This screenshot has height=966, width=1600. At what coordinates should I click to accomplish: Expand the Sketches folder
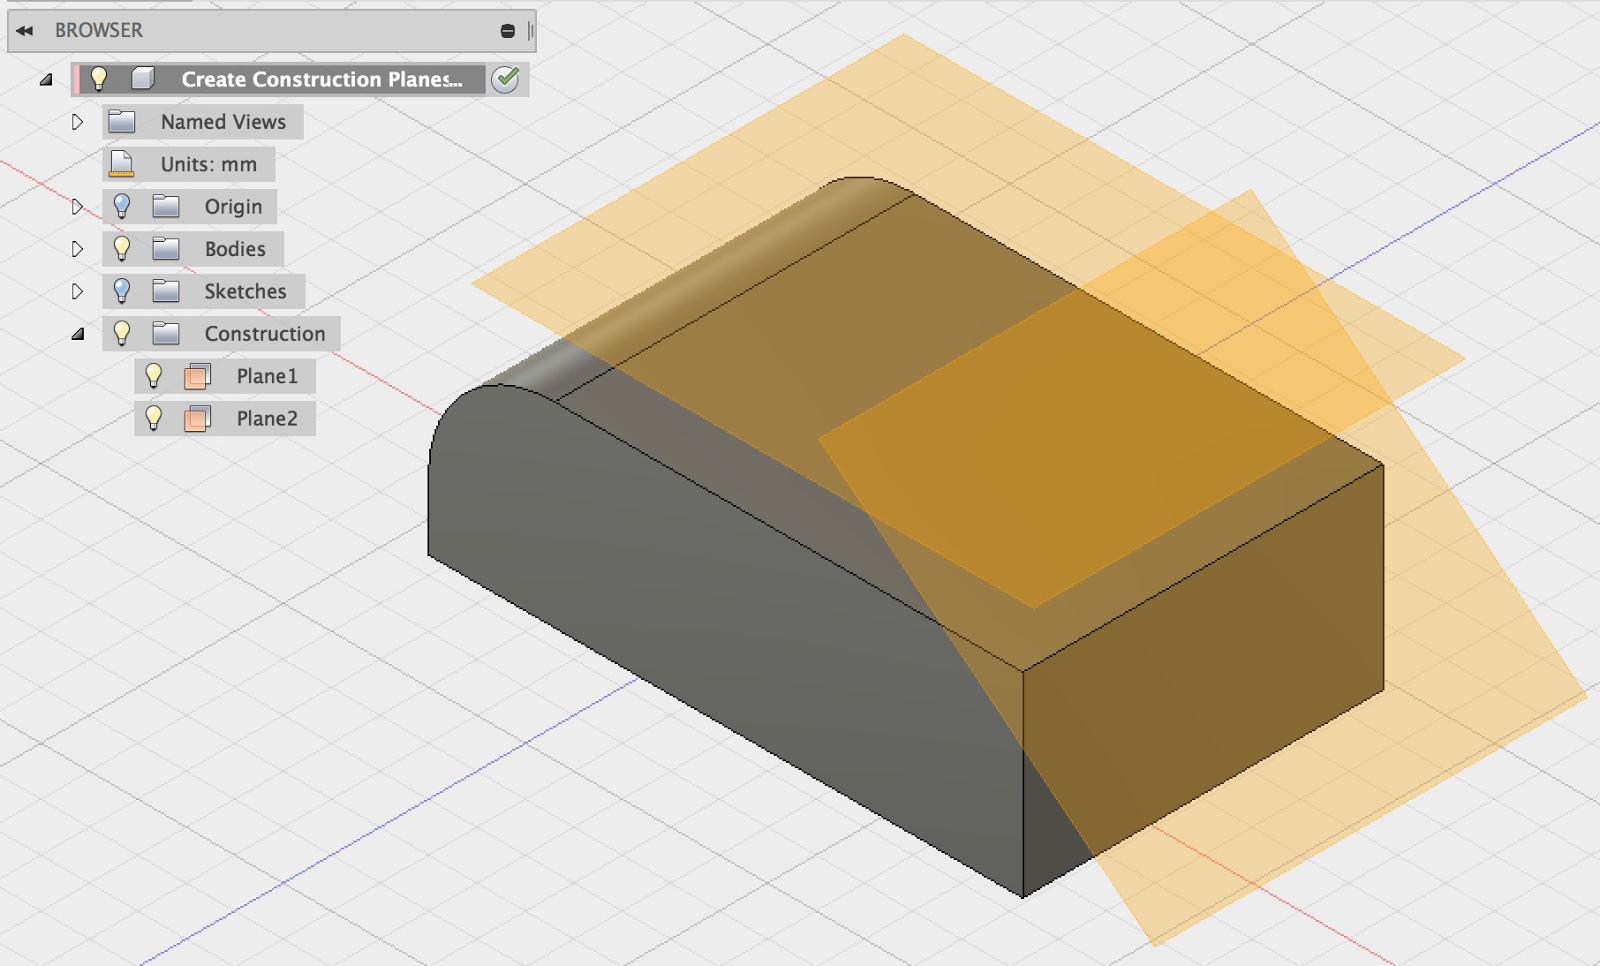tap(77, 292)
